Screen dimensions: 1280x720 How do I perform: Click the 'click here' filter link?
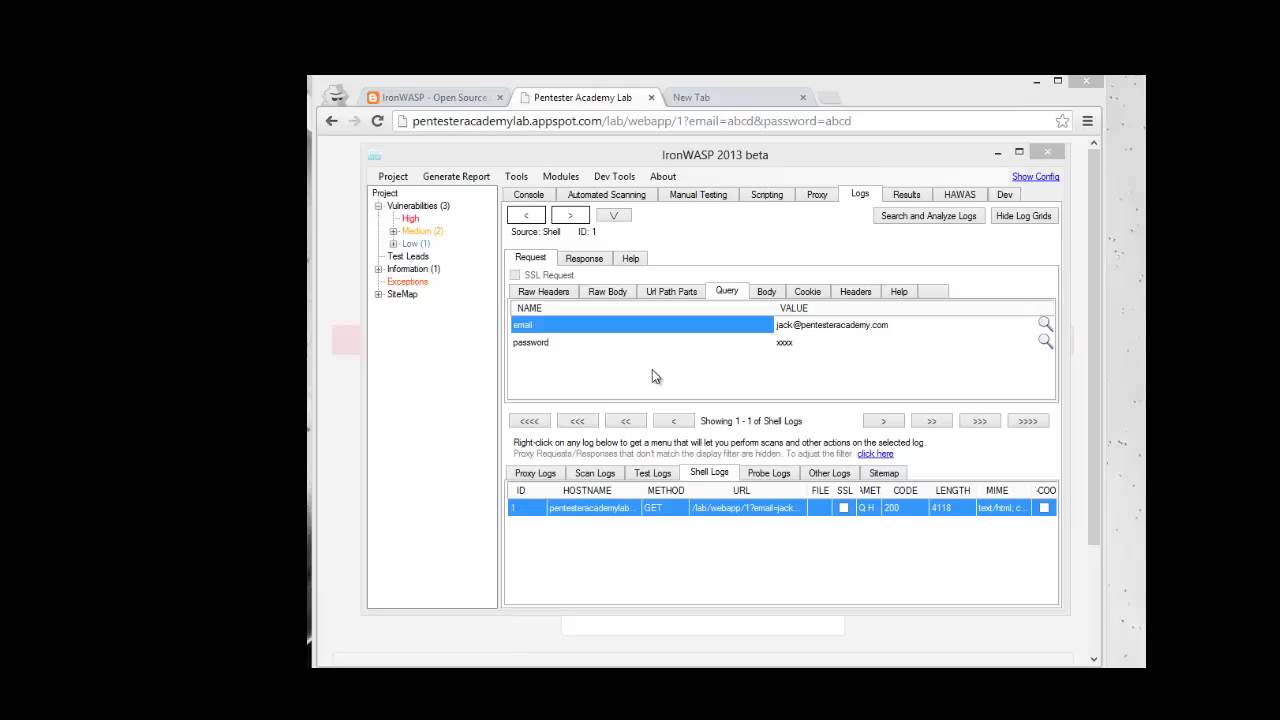pyautogui.click(x=875, y=454)
